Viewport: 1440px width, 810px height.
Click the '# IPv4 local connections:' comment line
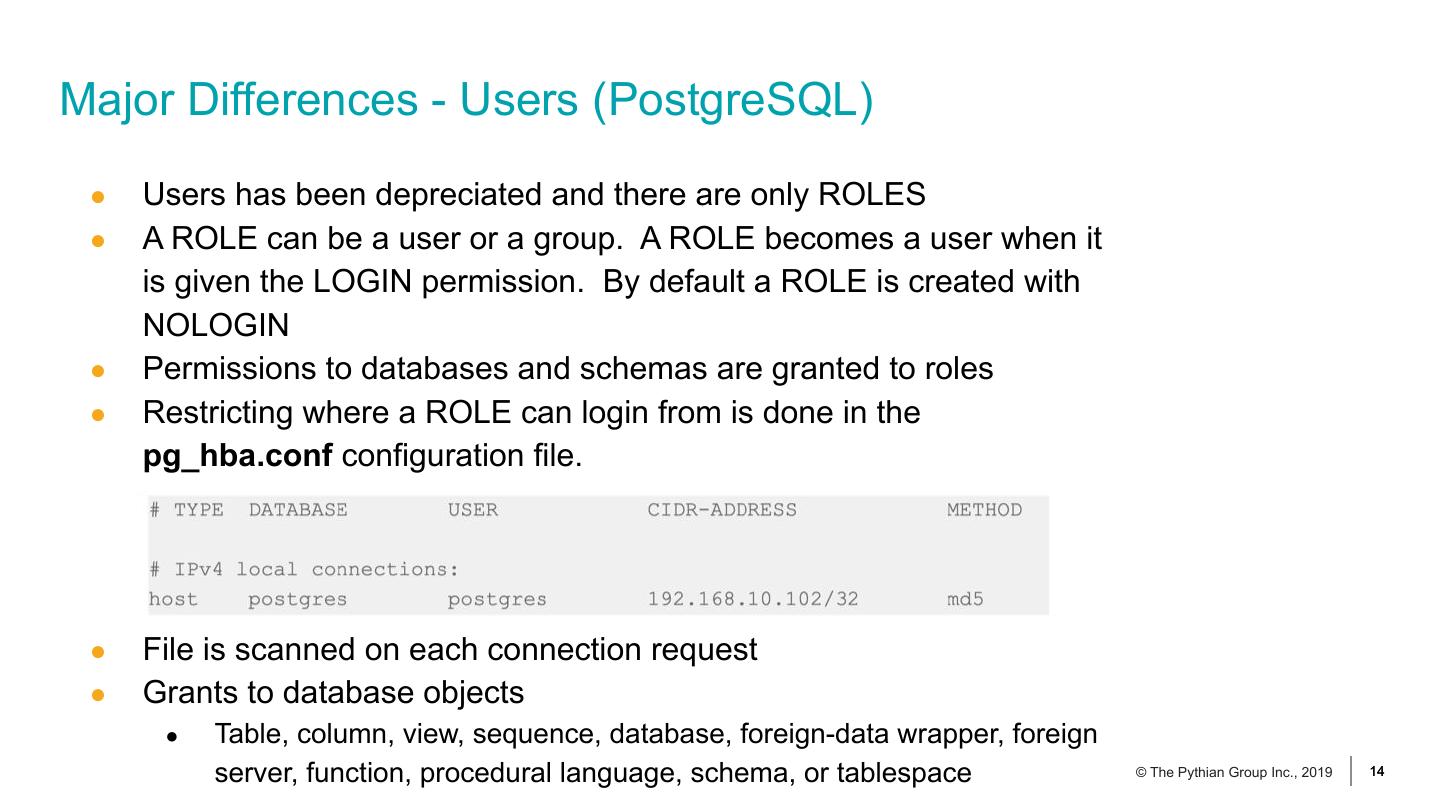click(304, 570)
